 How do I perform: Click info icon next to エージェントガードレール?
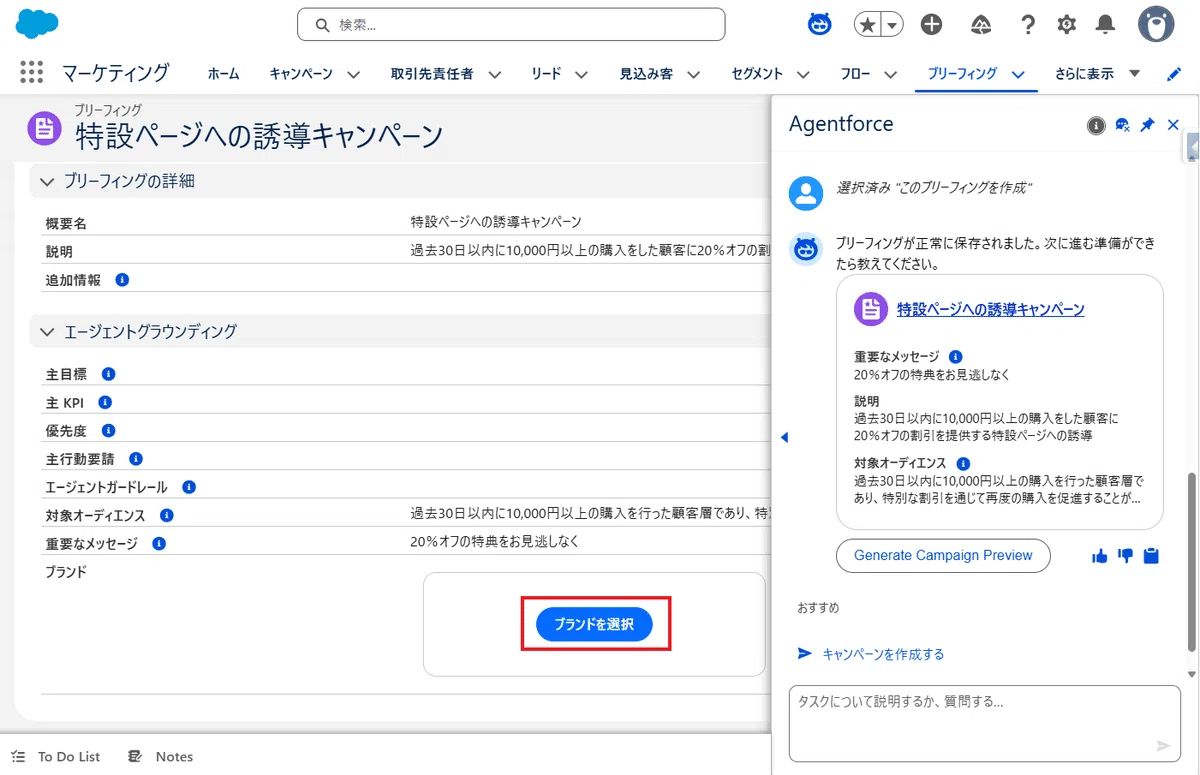coord(188,487)
